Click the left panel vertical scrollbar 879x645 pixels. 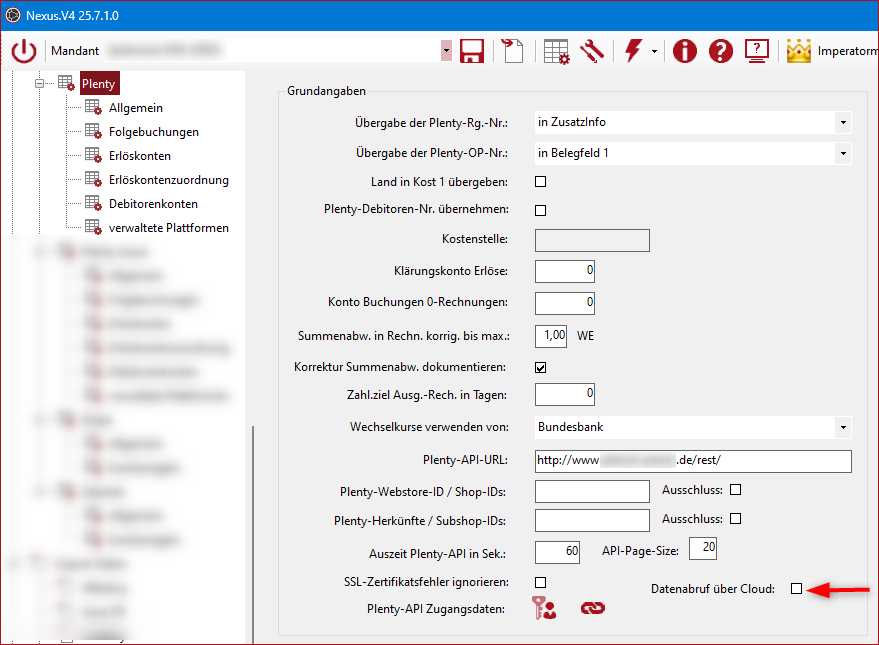click(253, 535)
